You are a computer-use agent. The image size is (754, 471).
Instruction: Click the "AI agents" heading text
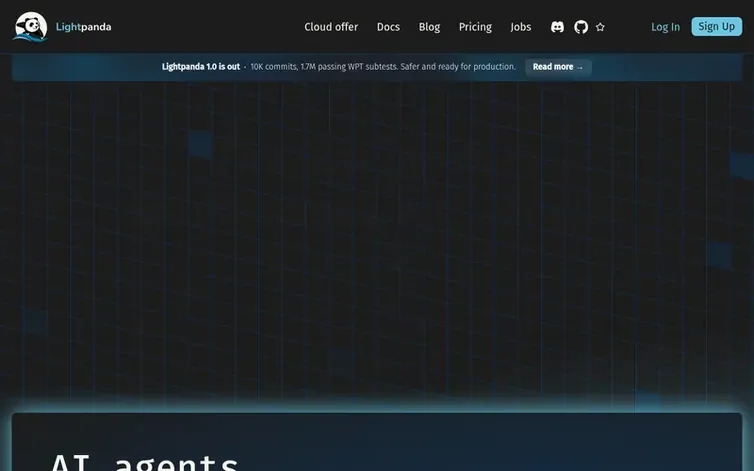[x=145, y=462]
